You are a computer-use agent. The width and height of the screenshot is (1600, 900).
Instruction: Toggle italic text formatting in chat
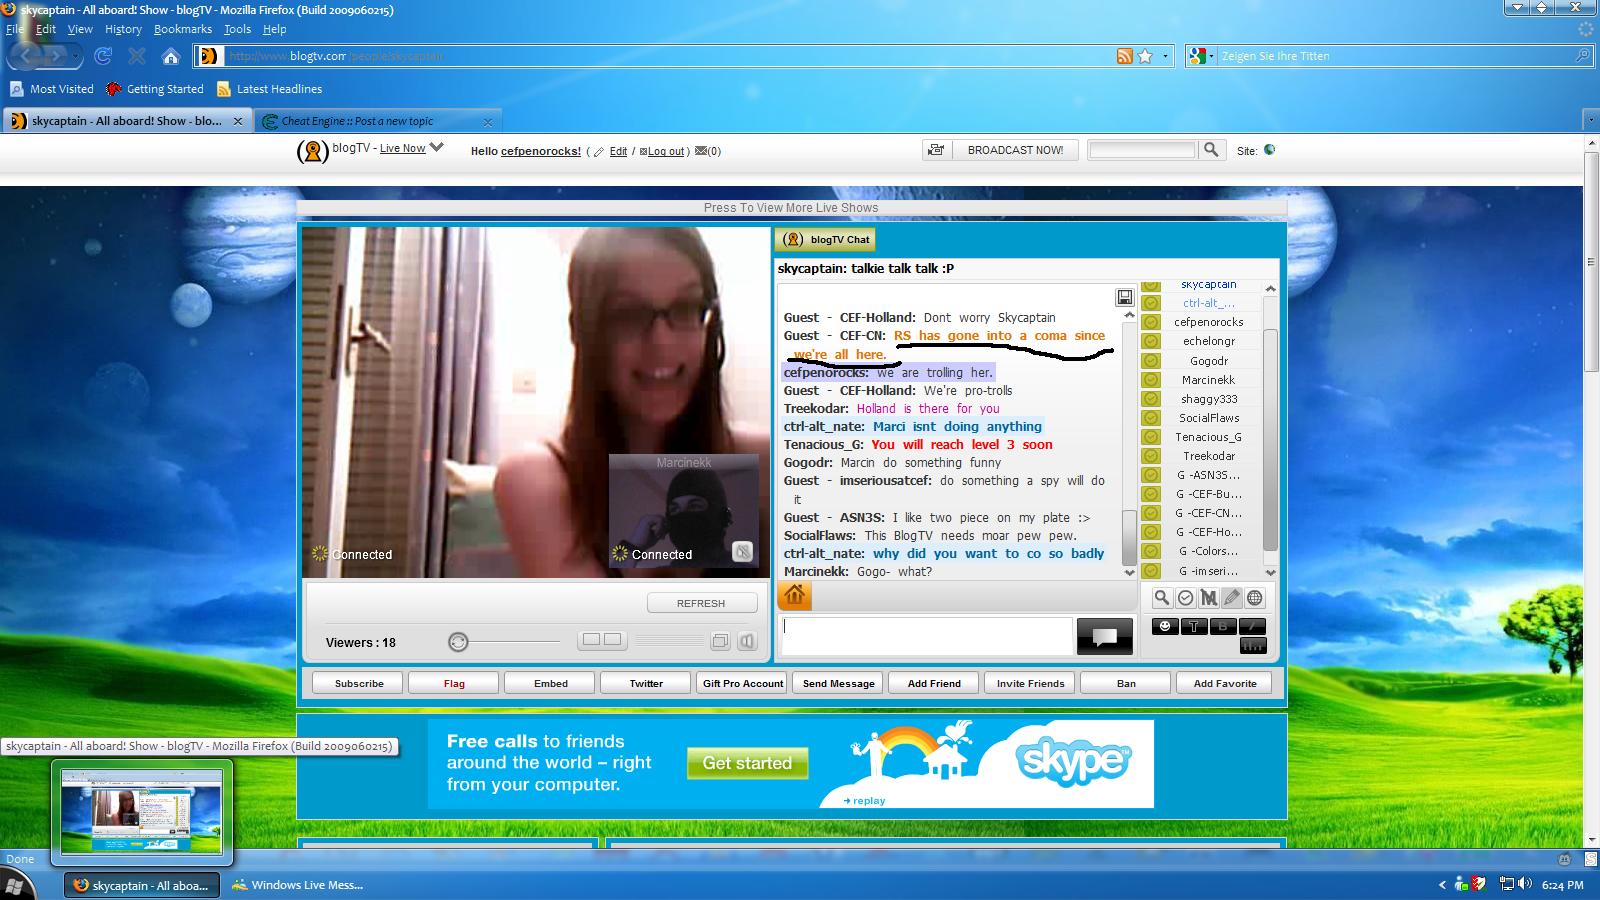tap(1251, 626)
